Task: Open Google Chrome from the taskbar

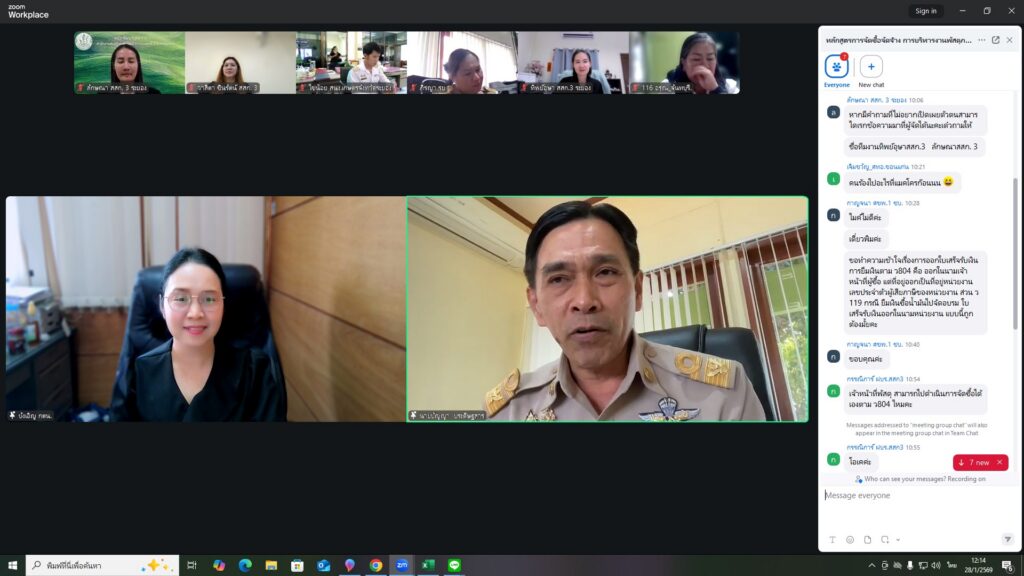Action: point(376,565)
